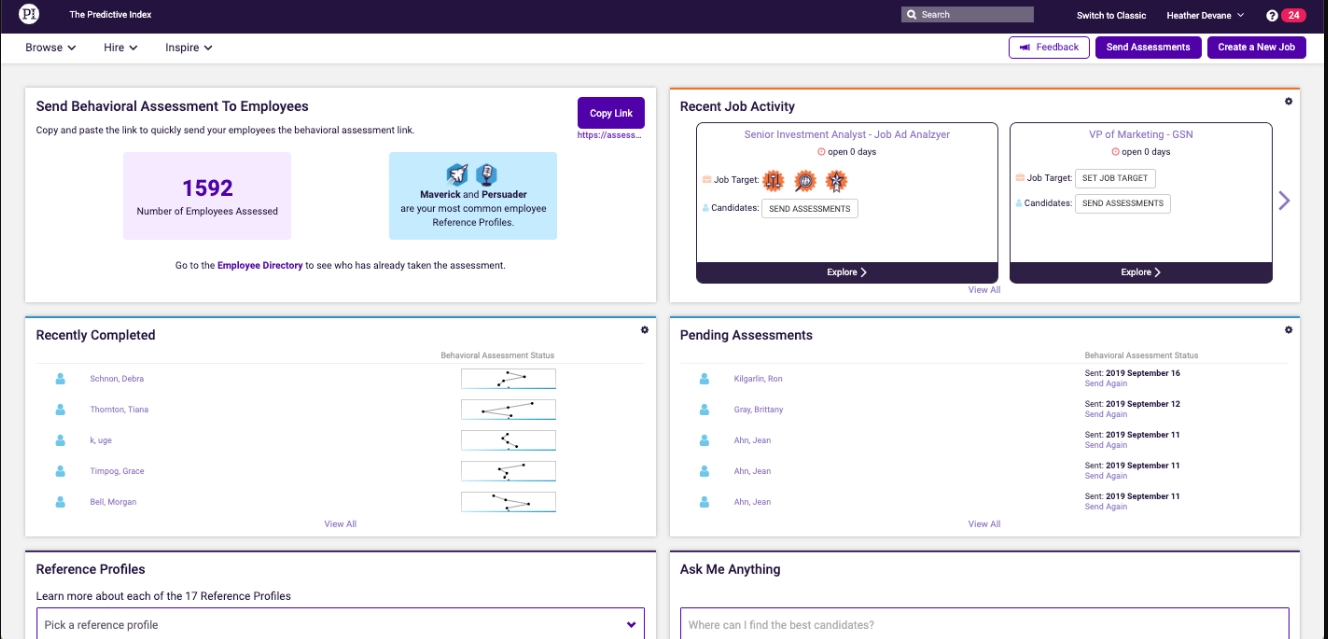Click View All under Recently Completed
The height and width of the screenshot is (639, 1328).
point(340,524)
